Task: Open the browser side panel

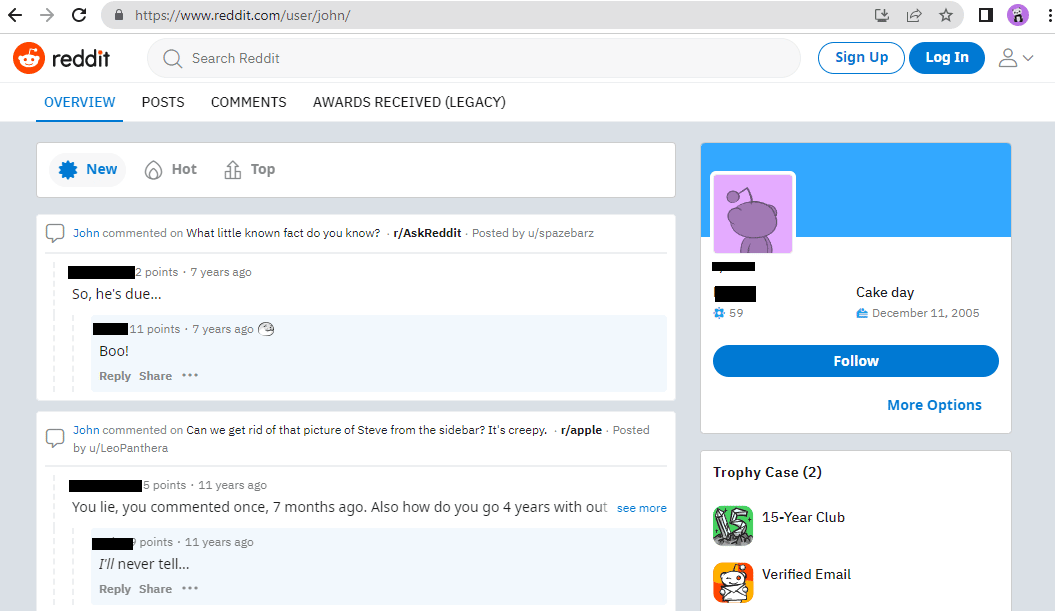Action: tap(986, 15)
